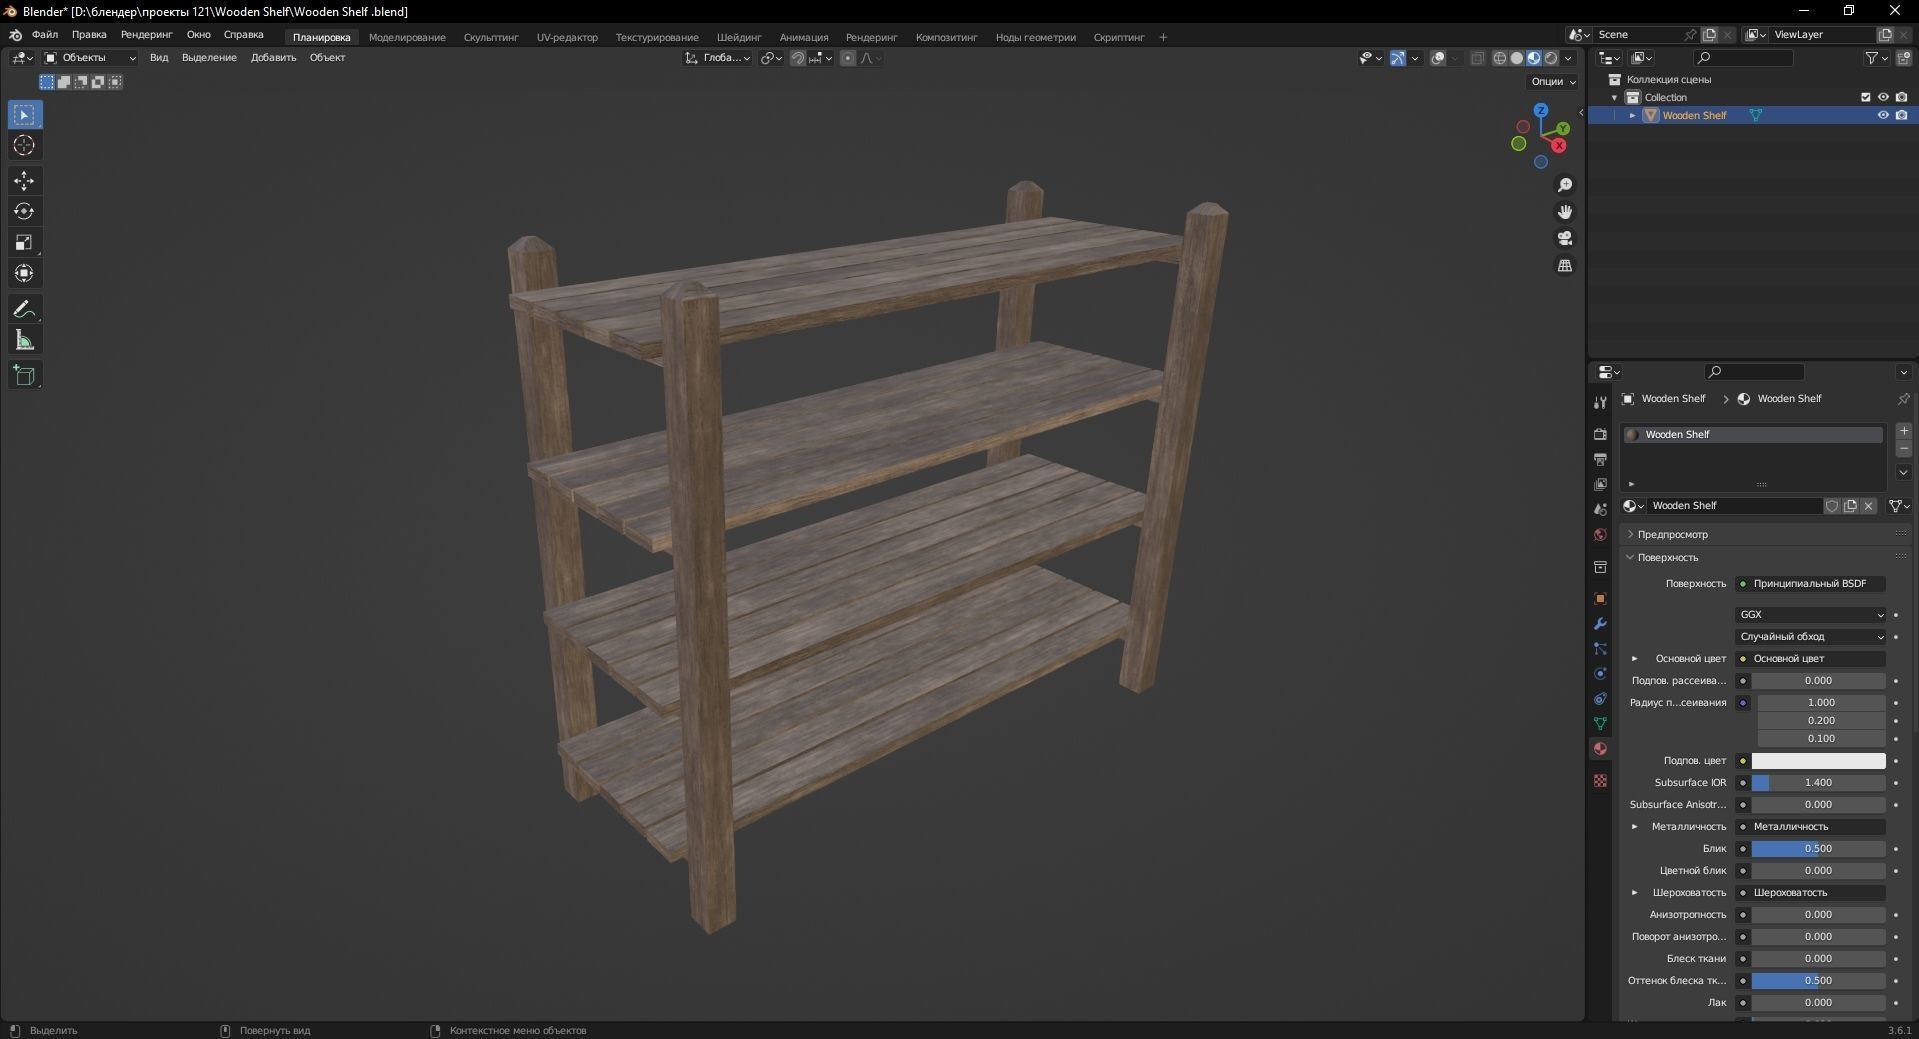Viewport: 1919px width, 1039px height.
Task: Click the zoom view magnifier icon
Action: pos(1565,185)
